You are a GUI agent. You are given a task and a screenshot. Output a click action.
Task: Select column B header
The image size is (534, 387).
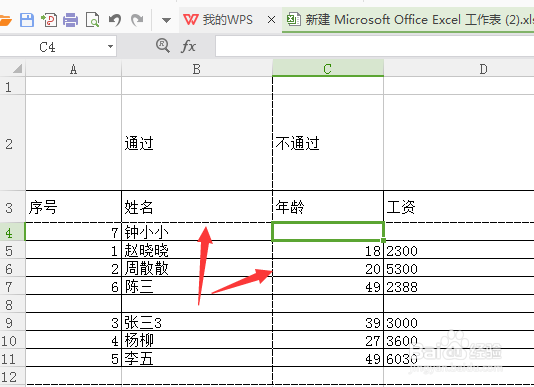pos(197,69)
